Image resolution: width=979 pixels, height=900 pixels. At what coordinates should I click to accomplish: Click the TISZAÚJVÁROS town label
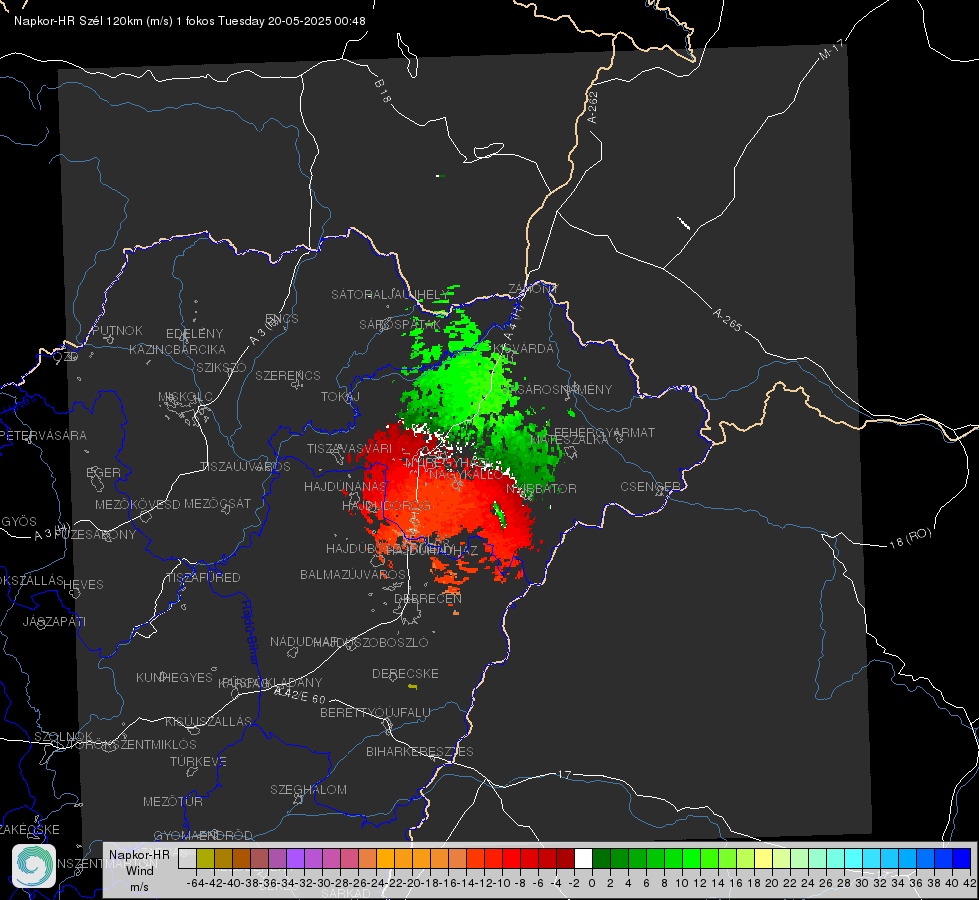(x=245, y=467)
